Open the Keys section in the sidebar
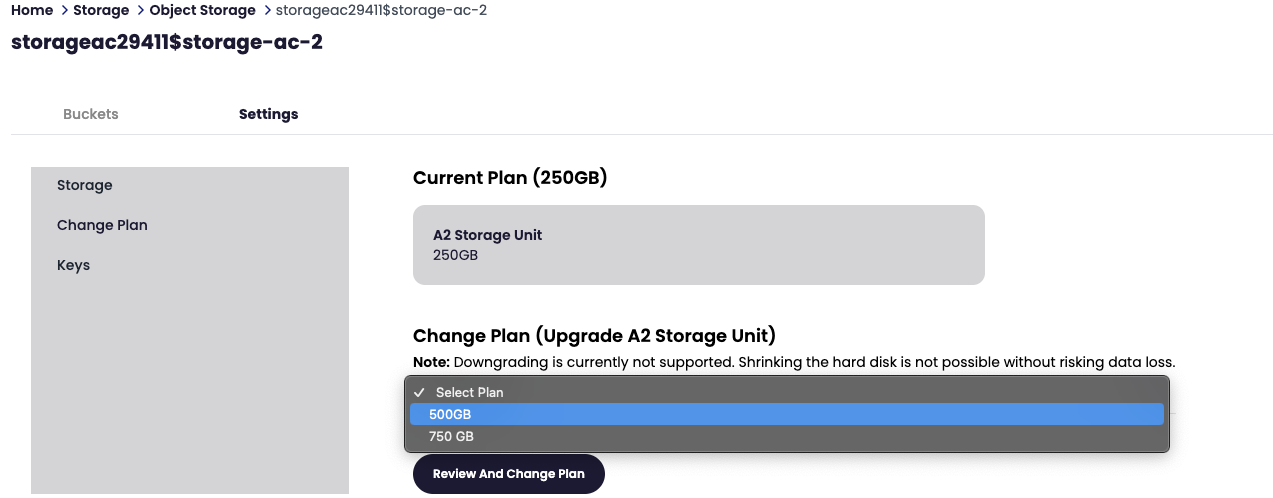The image size is (1273, 498). tap(73, 265)
